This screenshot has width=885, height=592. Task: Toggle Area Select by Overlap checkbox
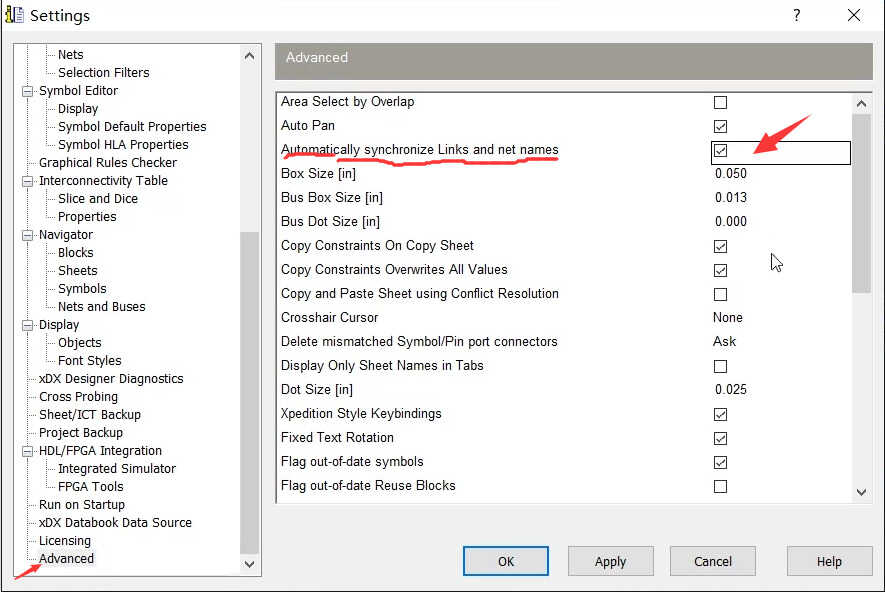[720, 102]
